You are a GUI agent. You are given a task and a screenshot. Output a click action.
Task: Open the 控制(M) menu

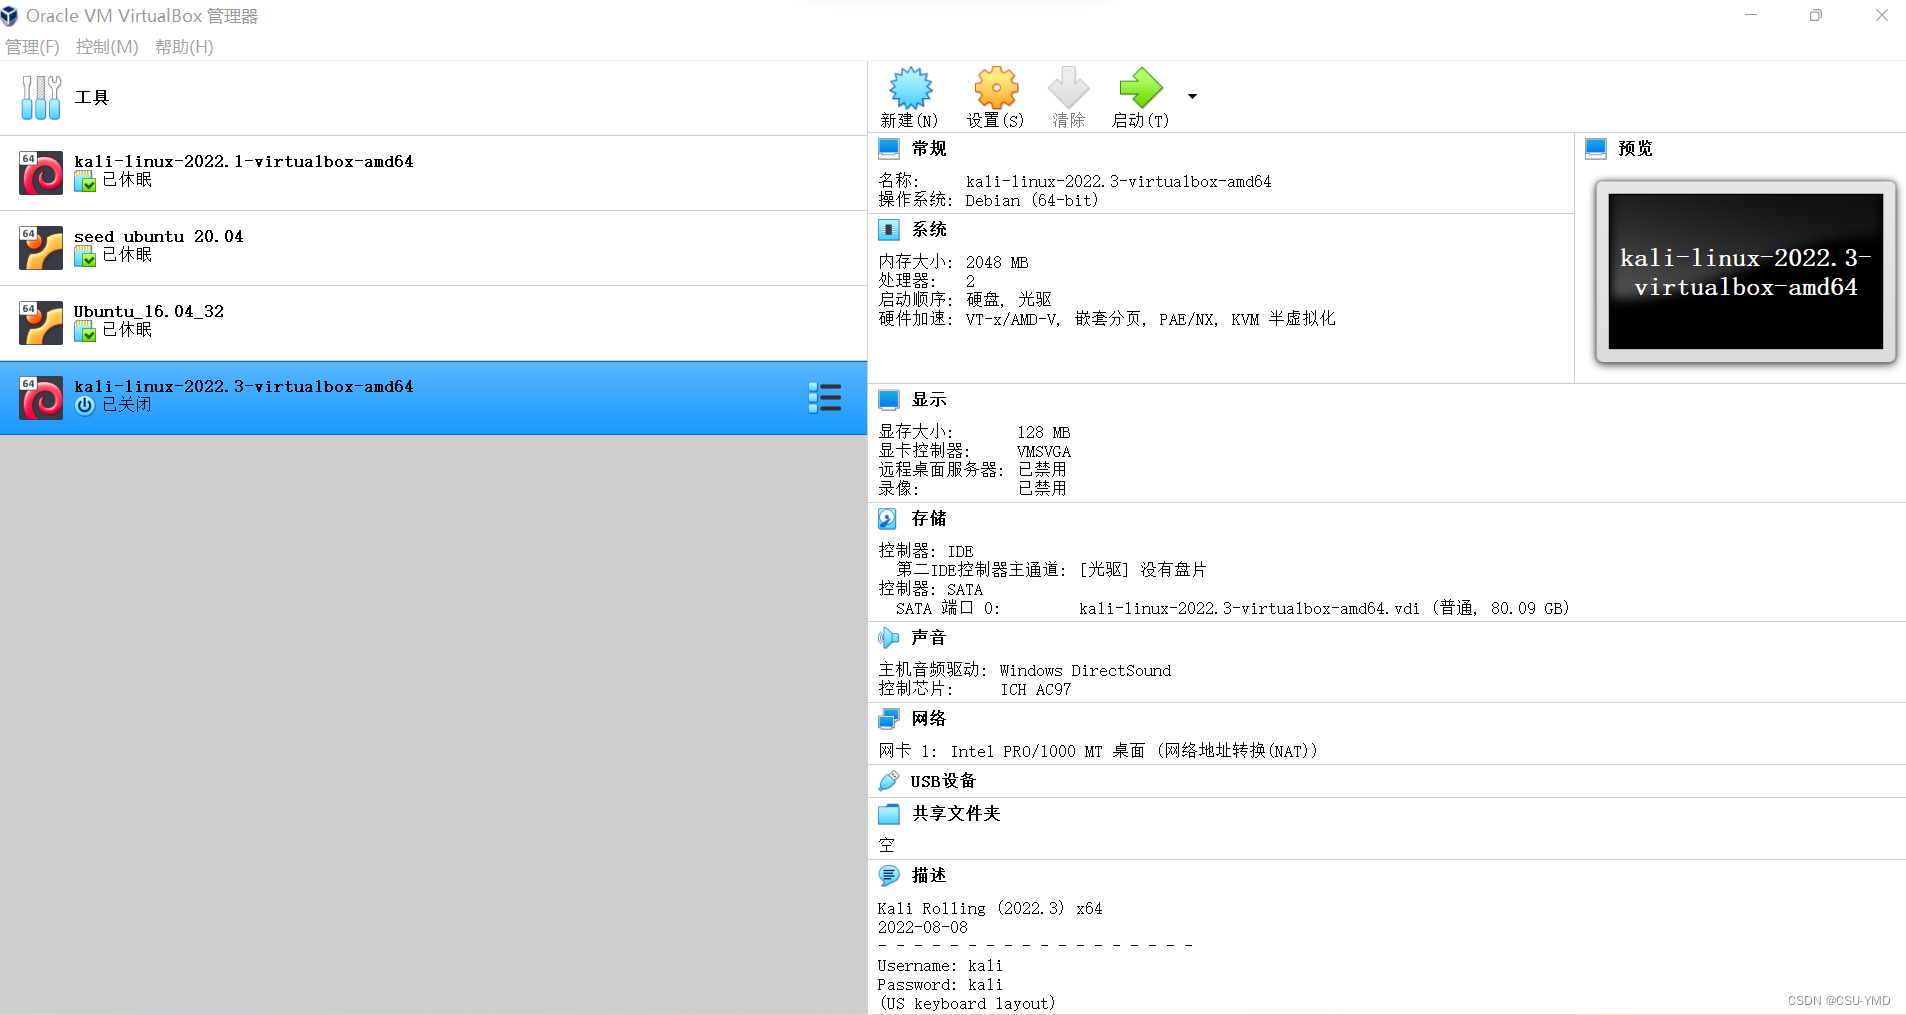(107, 47)
